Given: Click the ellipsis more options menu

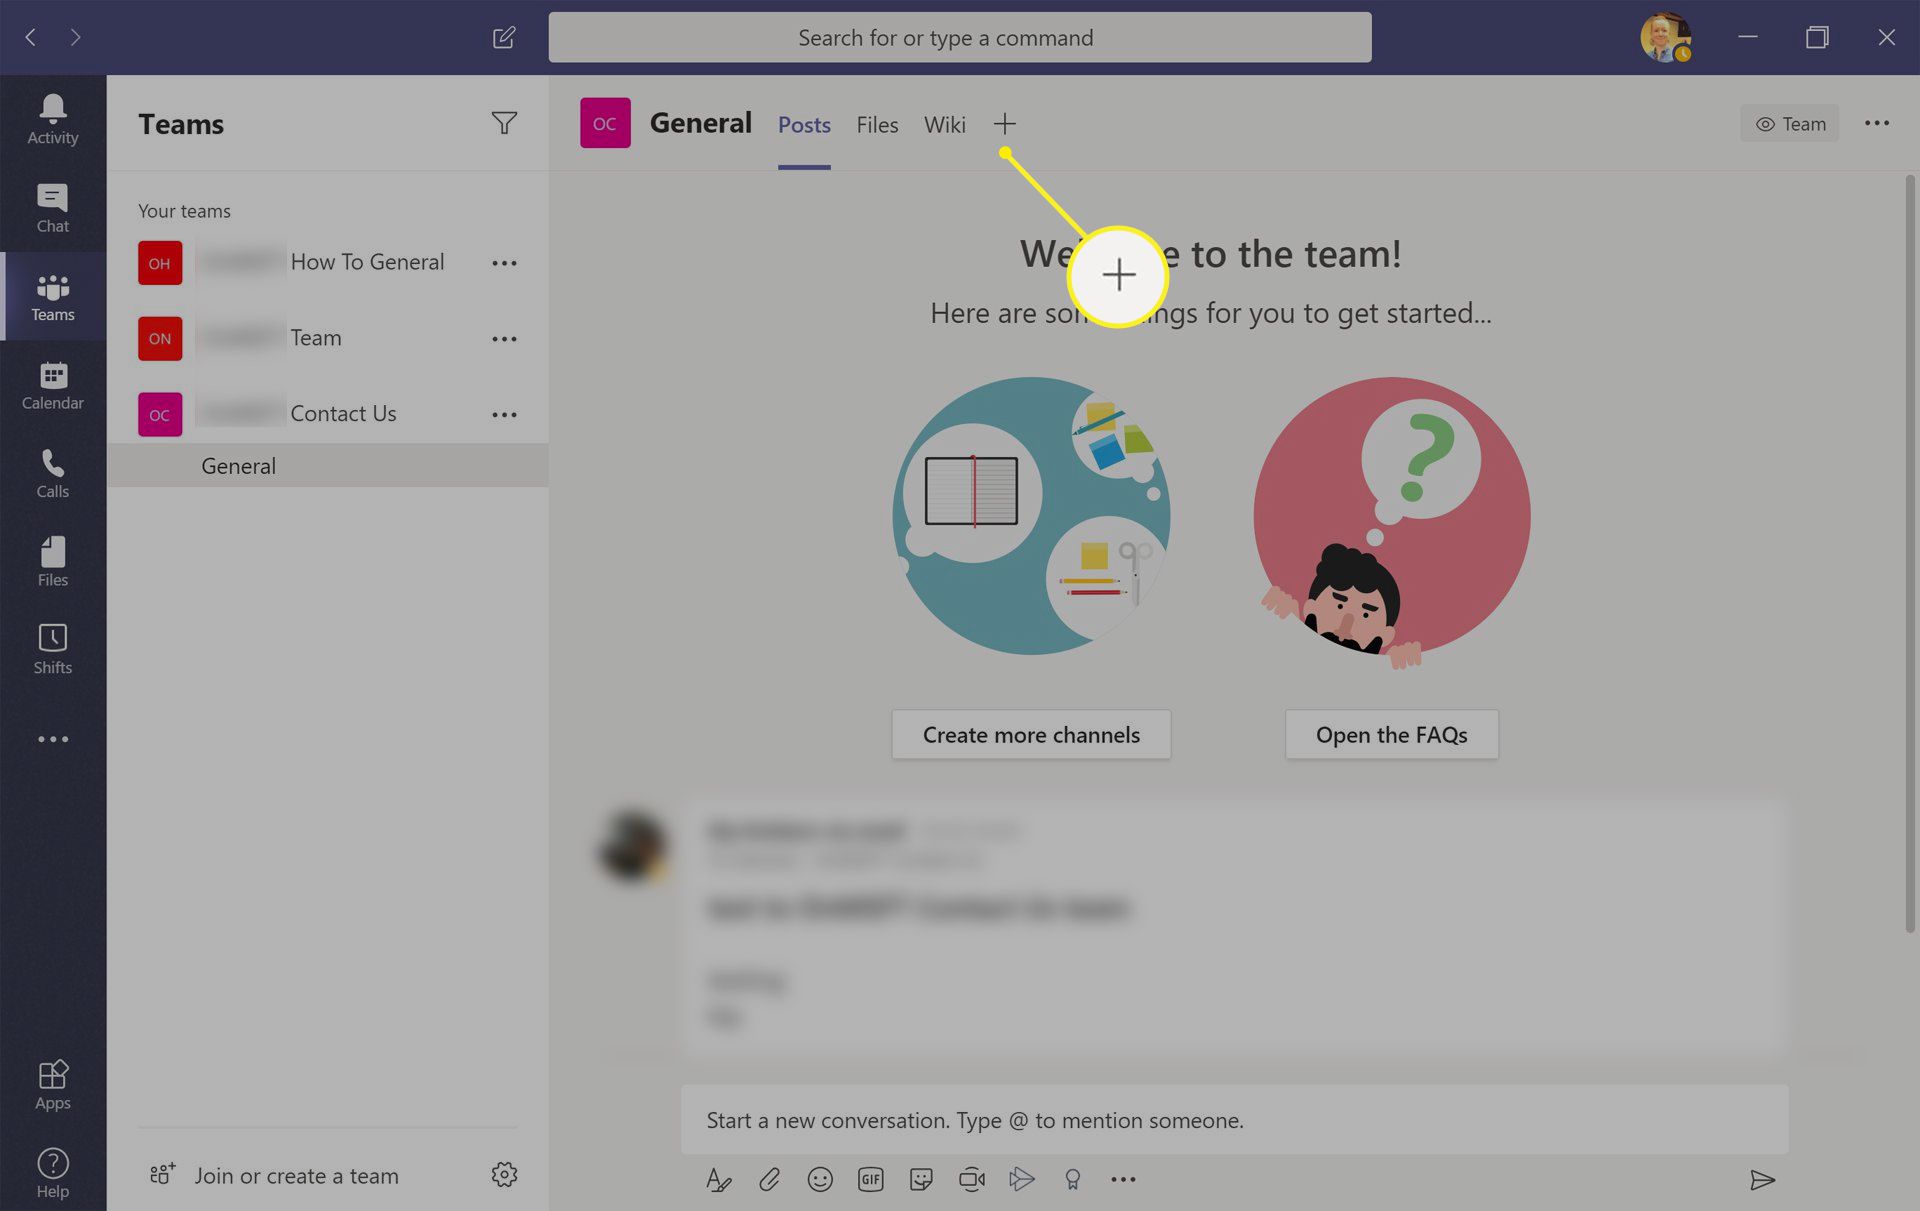Looking at the screenshot, I should tap(1878, 124).
